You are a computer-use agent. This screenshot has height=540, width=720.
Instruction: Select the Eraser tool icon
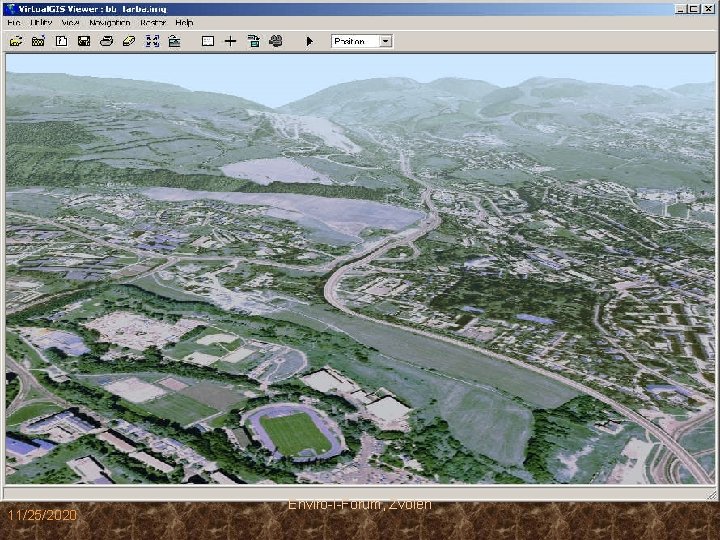129,42
